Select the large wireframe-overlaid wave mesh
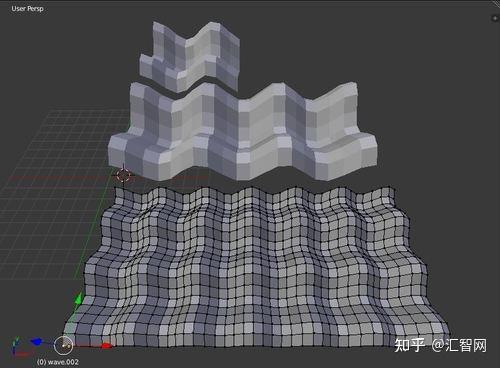This screenshot has width=500, height=368. click(255, 268)
